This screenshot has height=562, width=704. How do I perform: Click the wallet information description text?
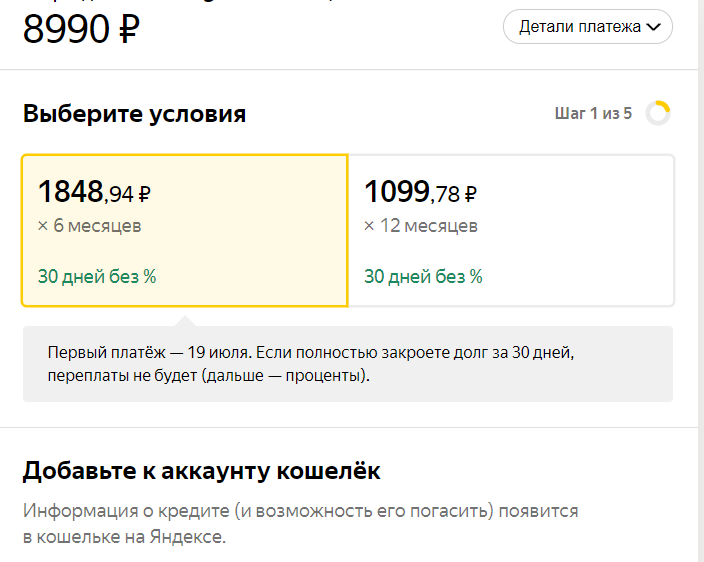pyautogui.click(x=300, y=524)
